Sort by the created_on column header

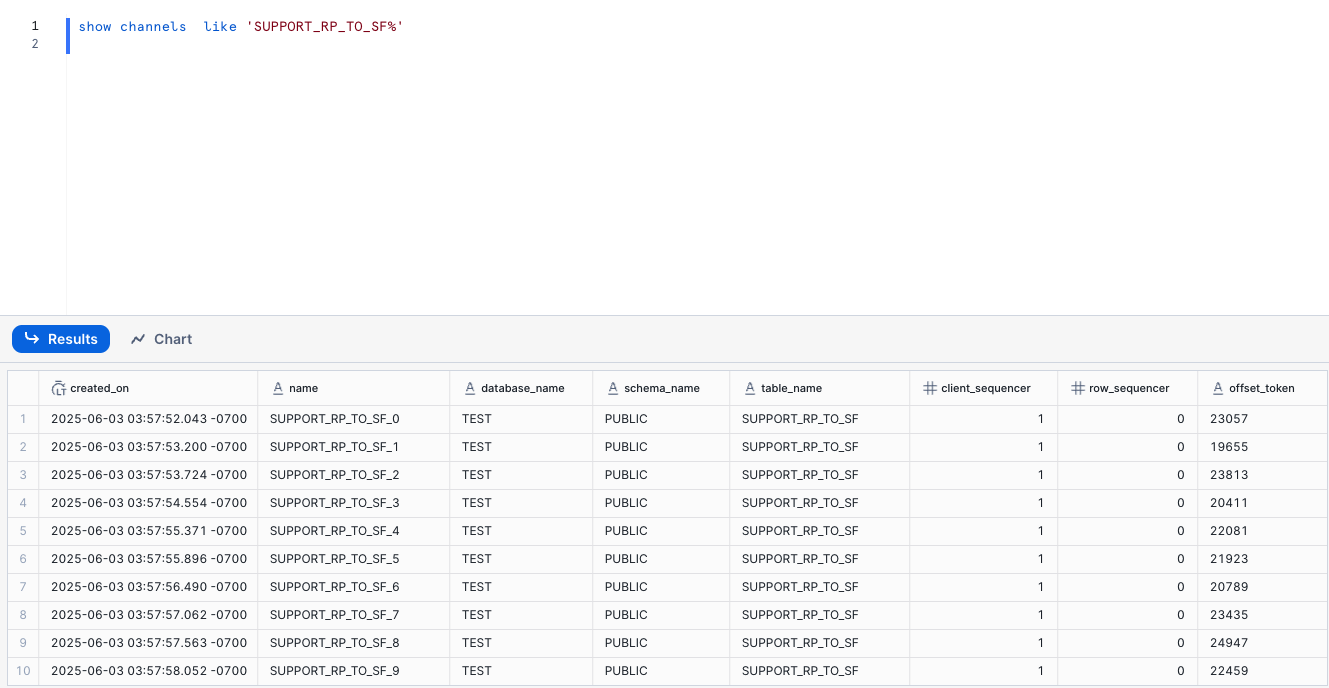pyautogui.click(x=148, y=388)
